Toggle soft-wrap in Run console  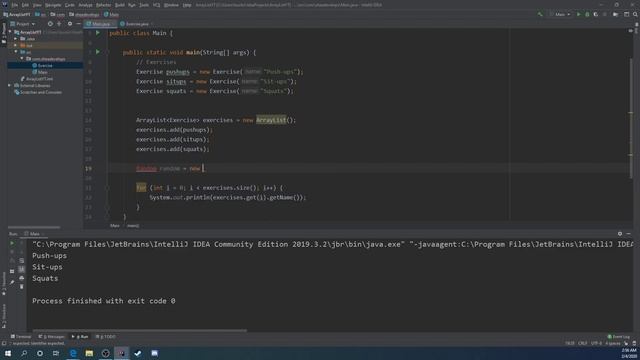coord(22,260)
